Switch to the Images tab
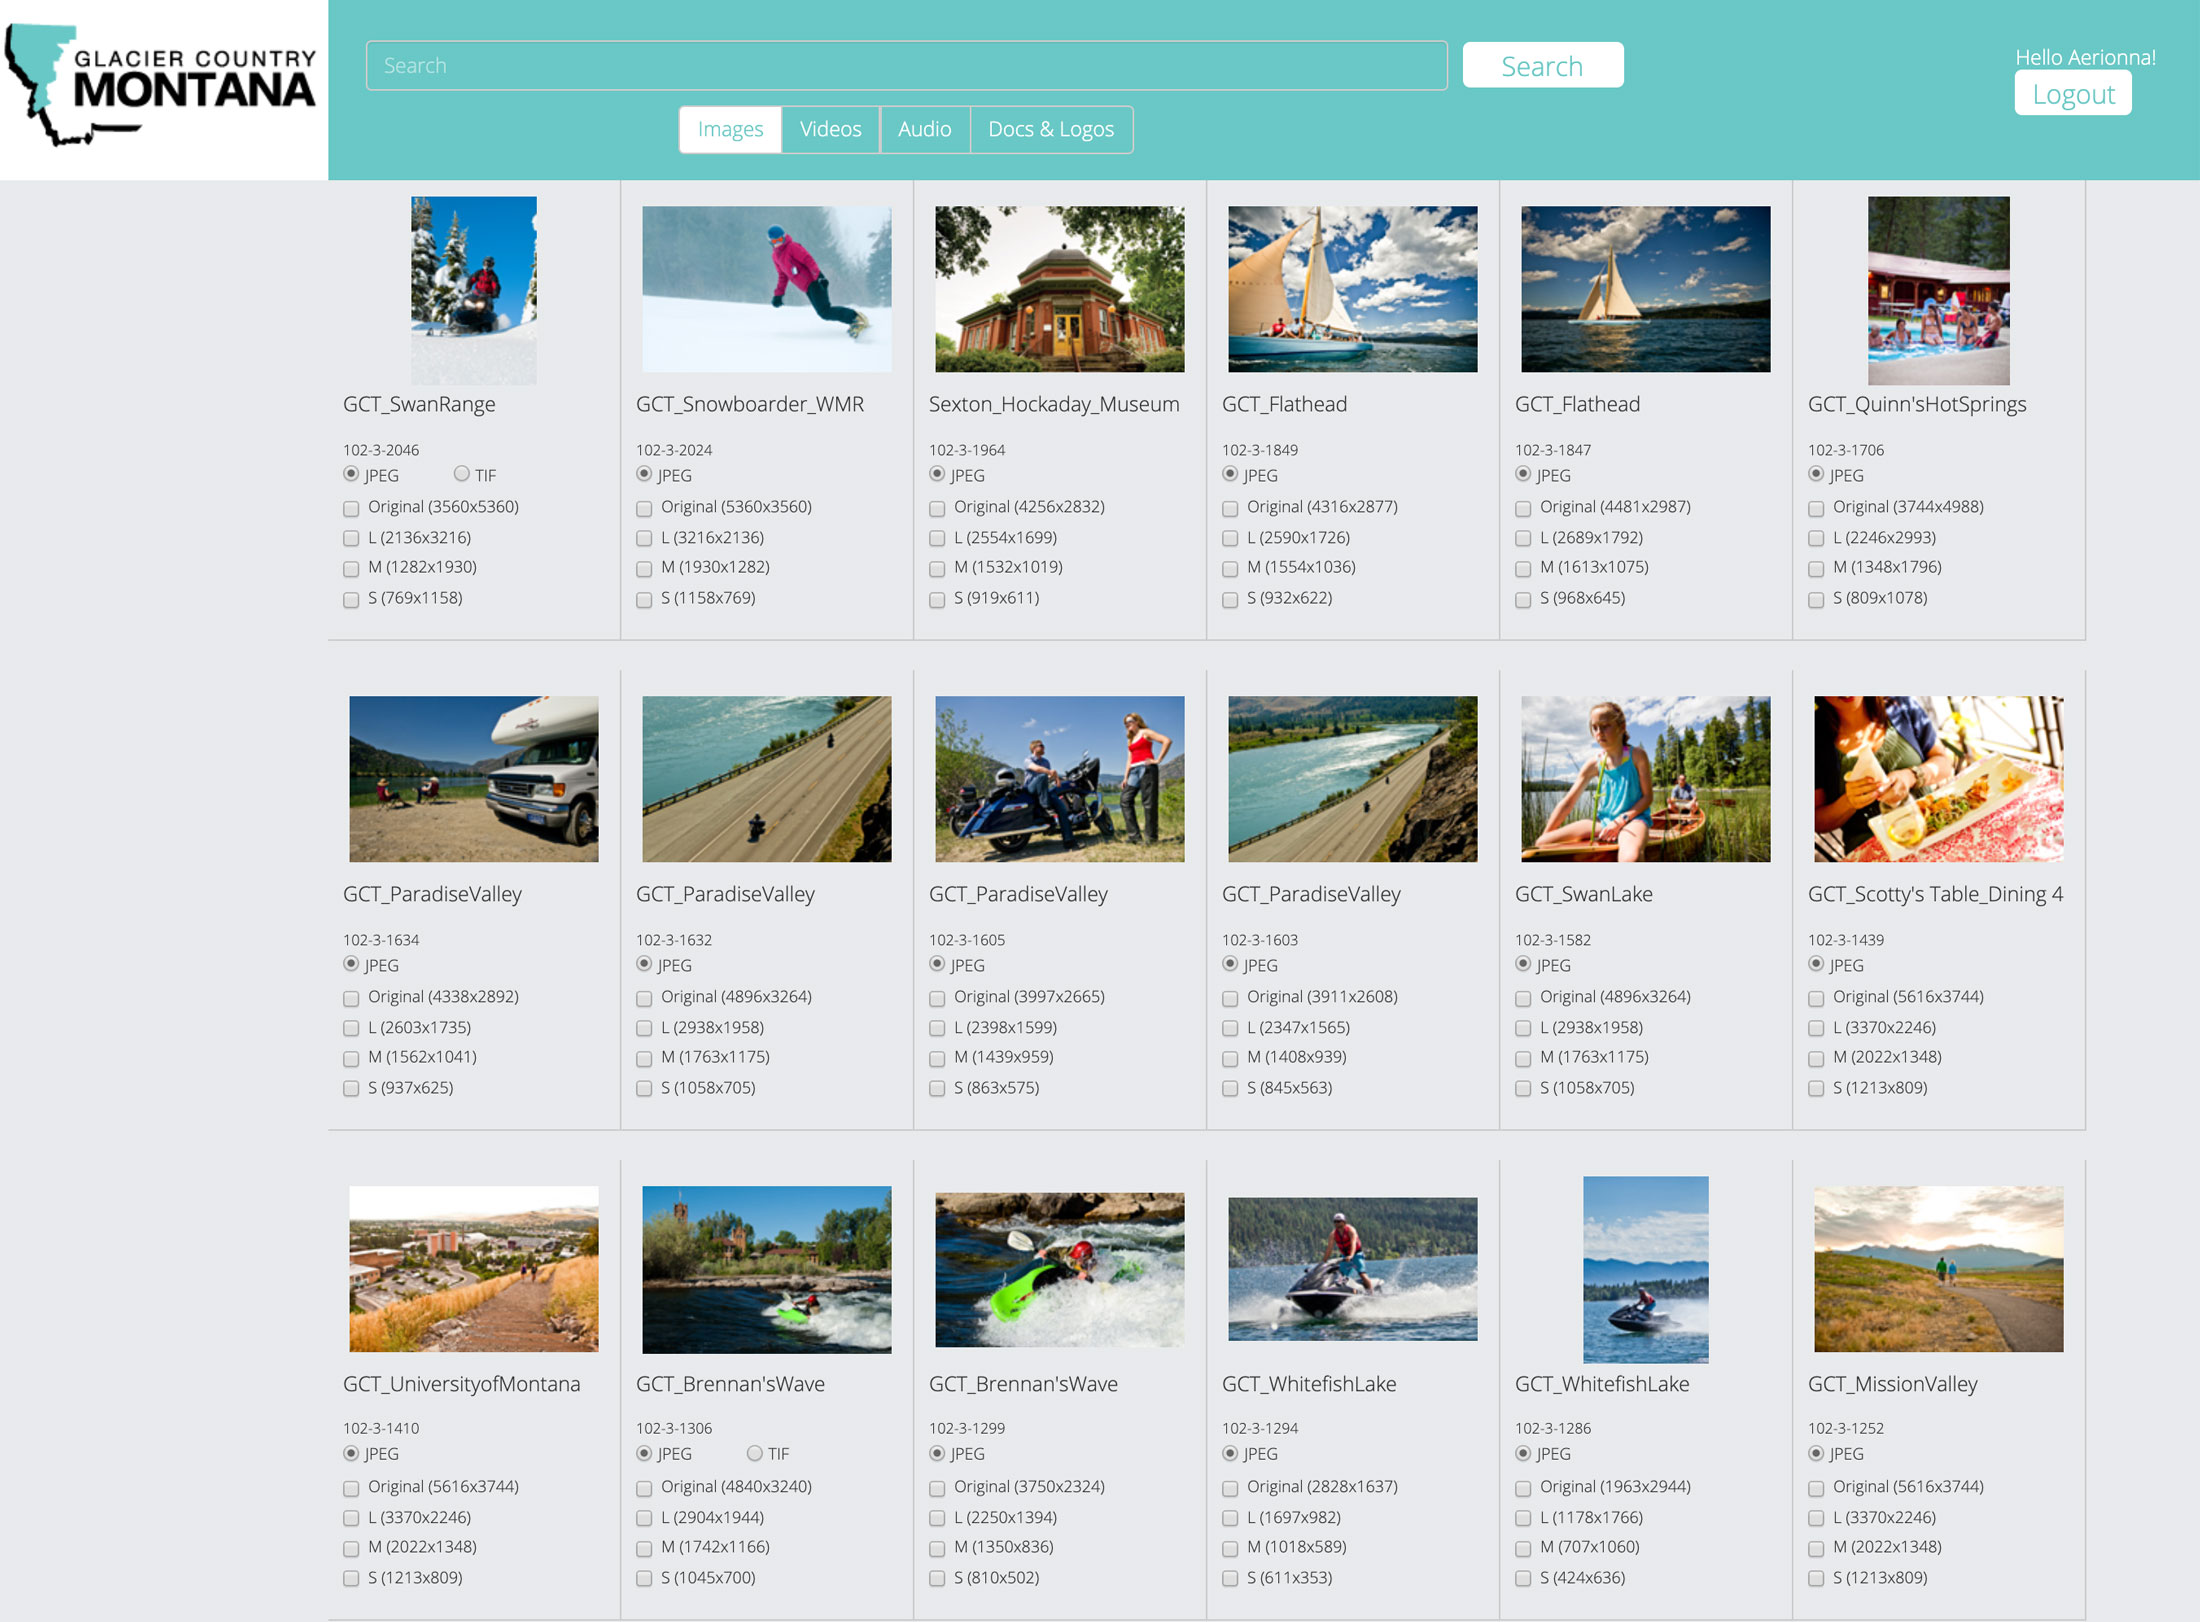 pos(730,129)
